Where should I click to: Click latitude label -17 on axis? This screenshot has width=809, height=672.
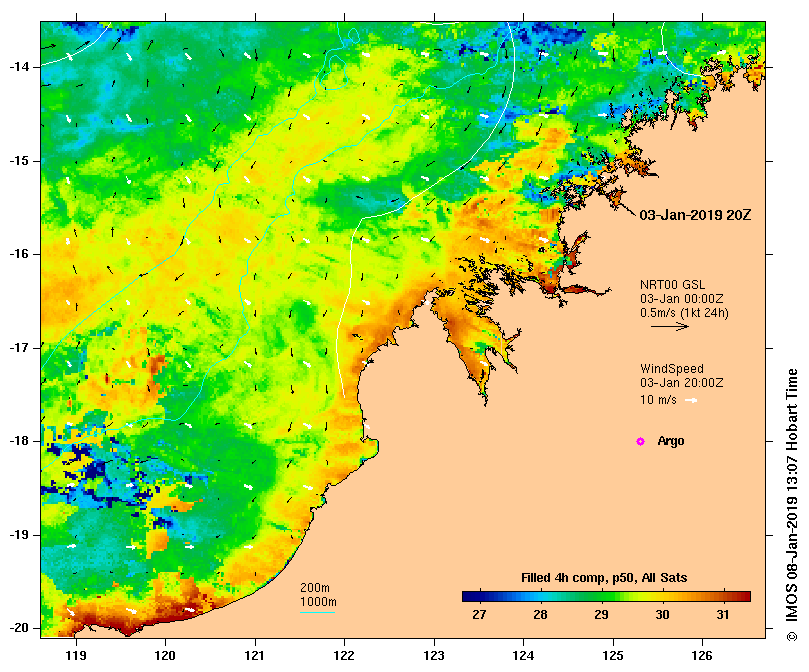click(19, 348)
